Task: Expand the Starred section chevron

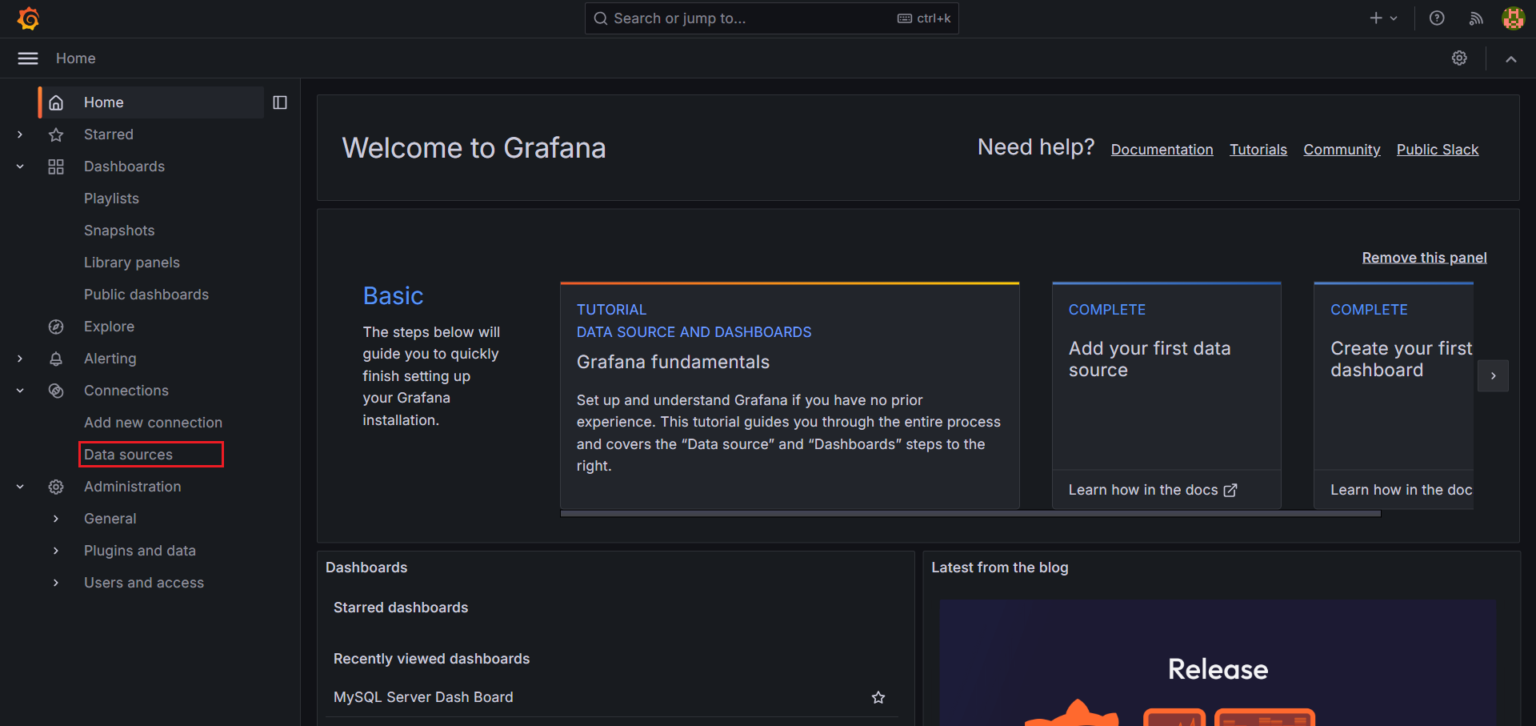Action: click(x=20, y=134)
